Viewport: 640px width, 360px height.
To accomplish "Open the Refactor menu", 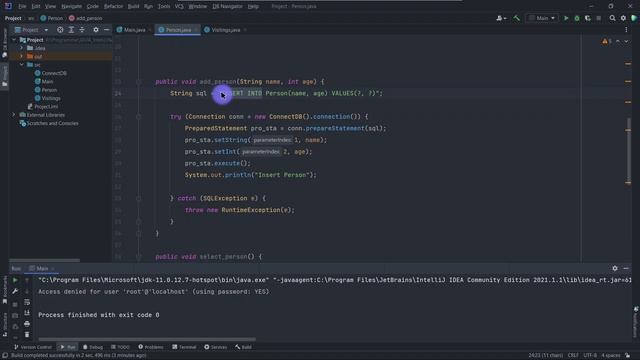I will point(113,7).
